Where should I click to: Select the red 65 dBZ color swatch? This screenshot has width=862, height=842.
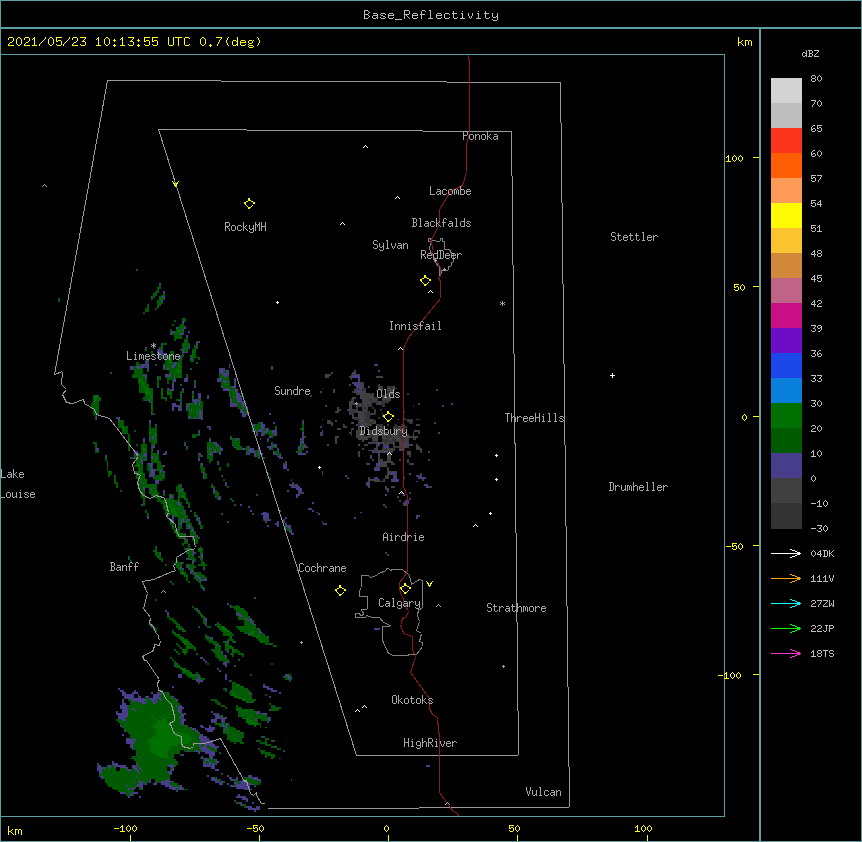[786, 141]
